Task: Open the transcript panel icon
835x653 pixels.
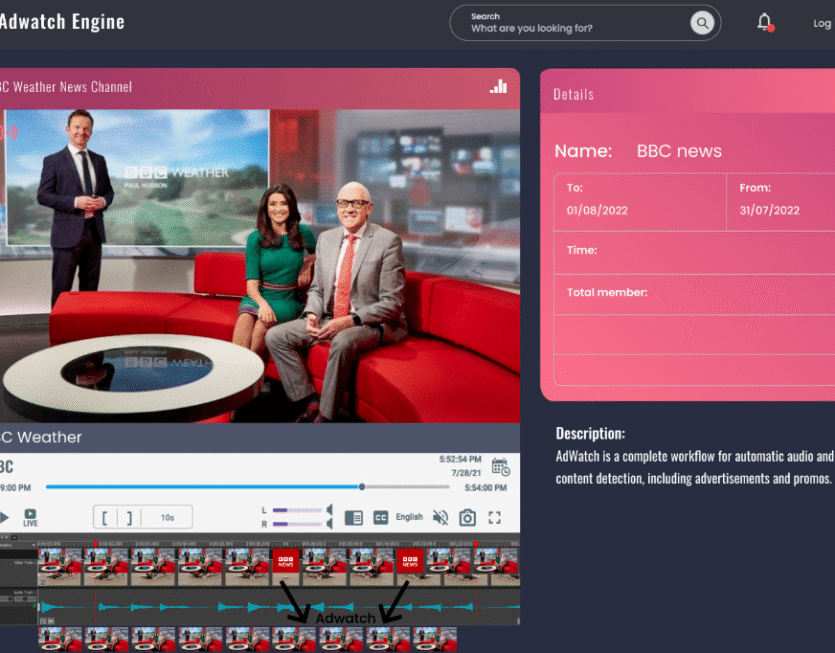Action: (x=354, y=518)
